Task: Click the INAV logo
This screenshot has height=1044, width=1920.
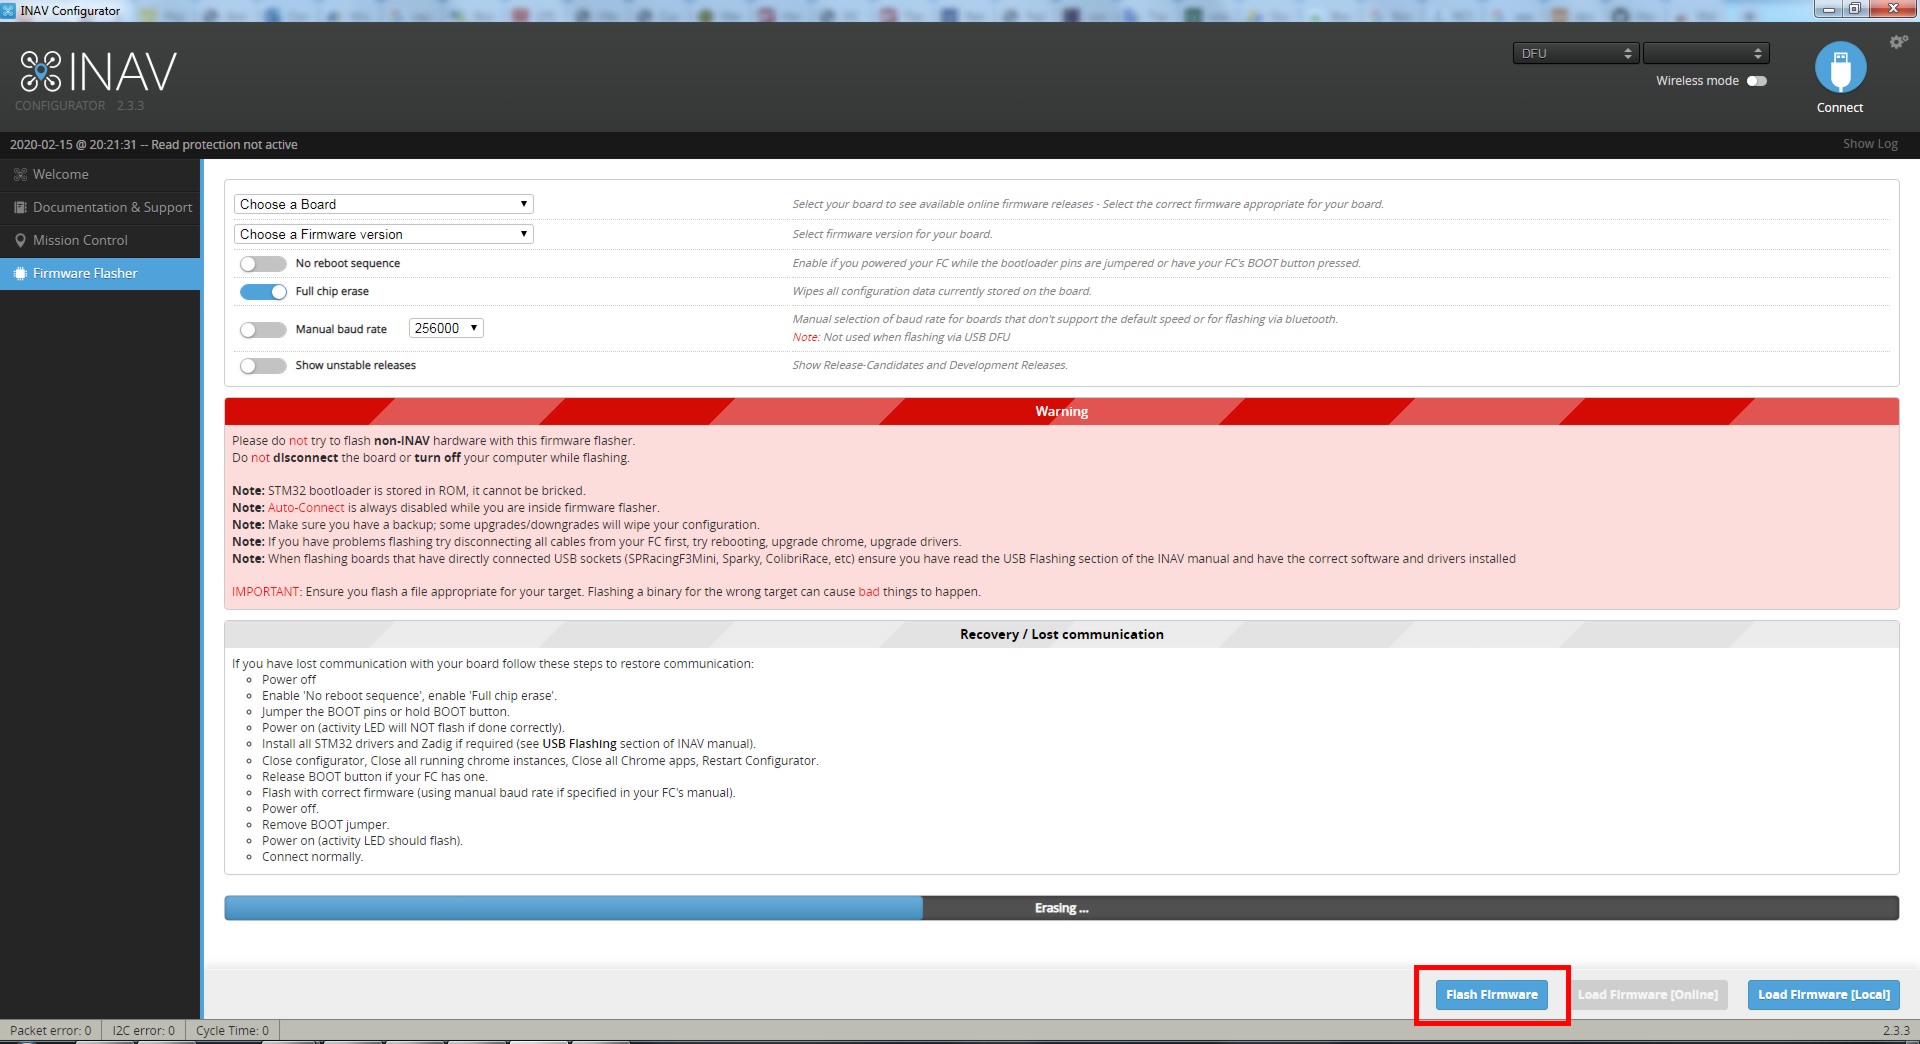Action: pyautogui.click(x=97, y=73)
